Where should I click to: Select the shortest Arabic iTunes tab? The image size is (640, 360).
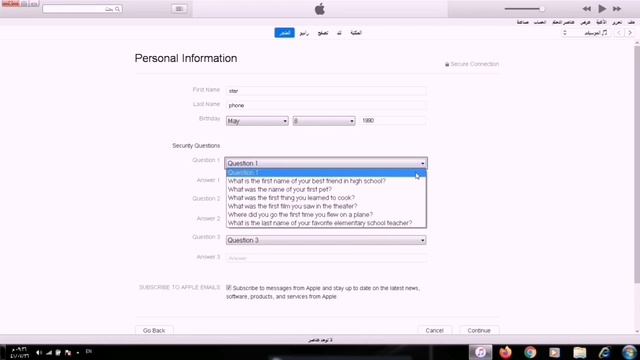click(339, 33)
